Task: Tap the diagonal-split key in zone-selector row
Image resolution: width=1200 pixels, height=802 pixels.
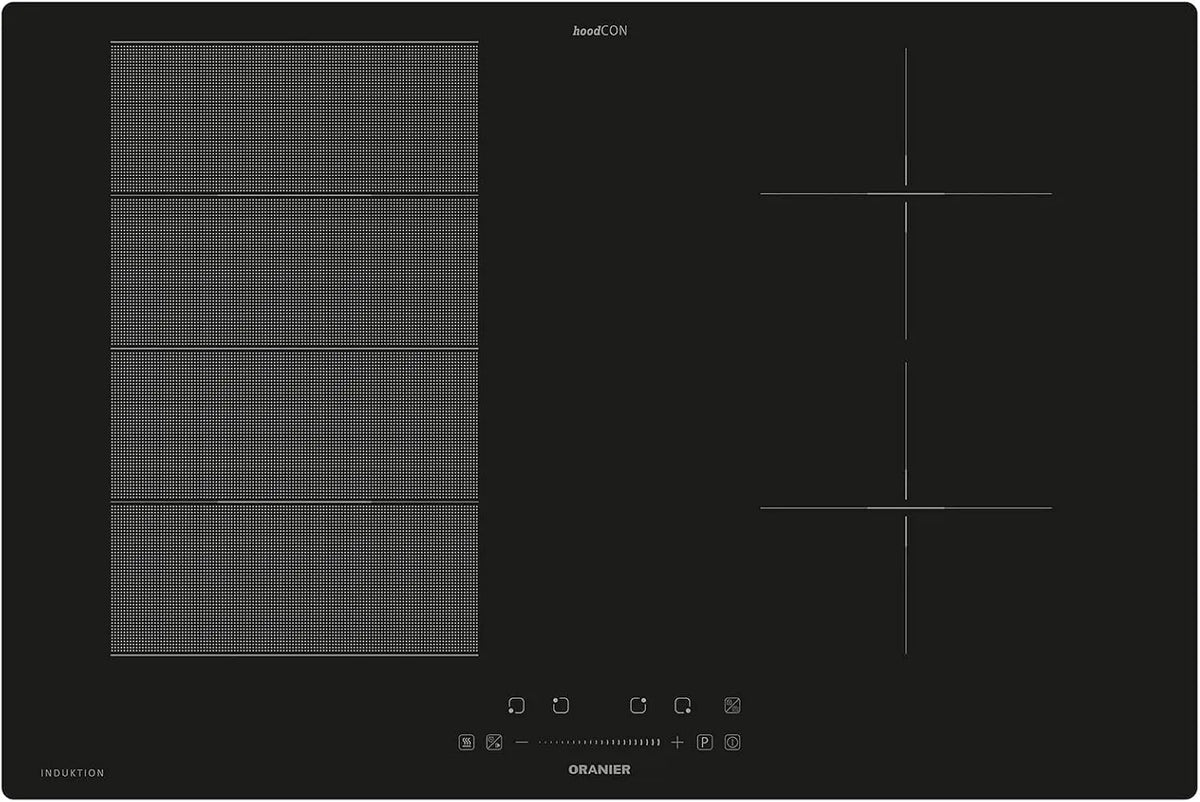Action: (732, 706)
